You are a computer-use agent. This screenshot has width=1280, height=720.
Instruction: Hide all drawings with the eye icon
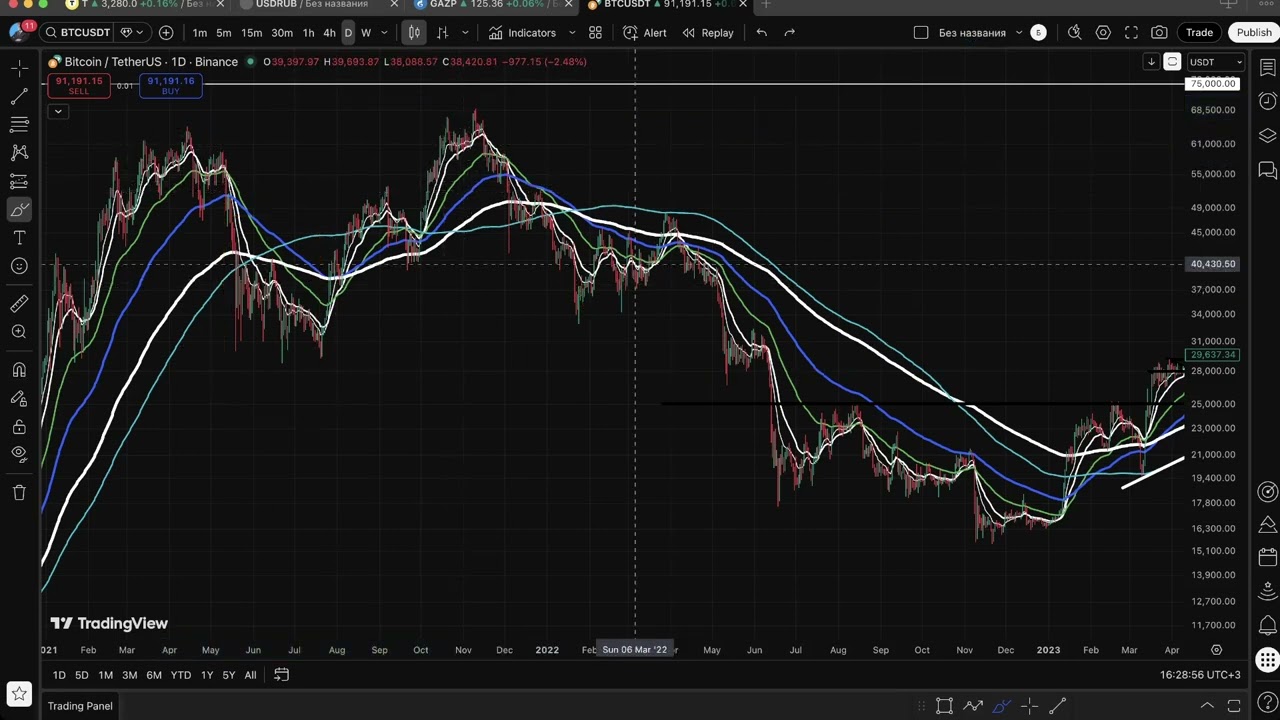click(19, 455)
